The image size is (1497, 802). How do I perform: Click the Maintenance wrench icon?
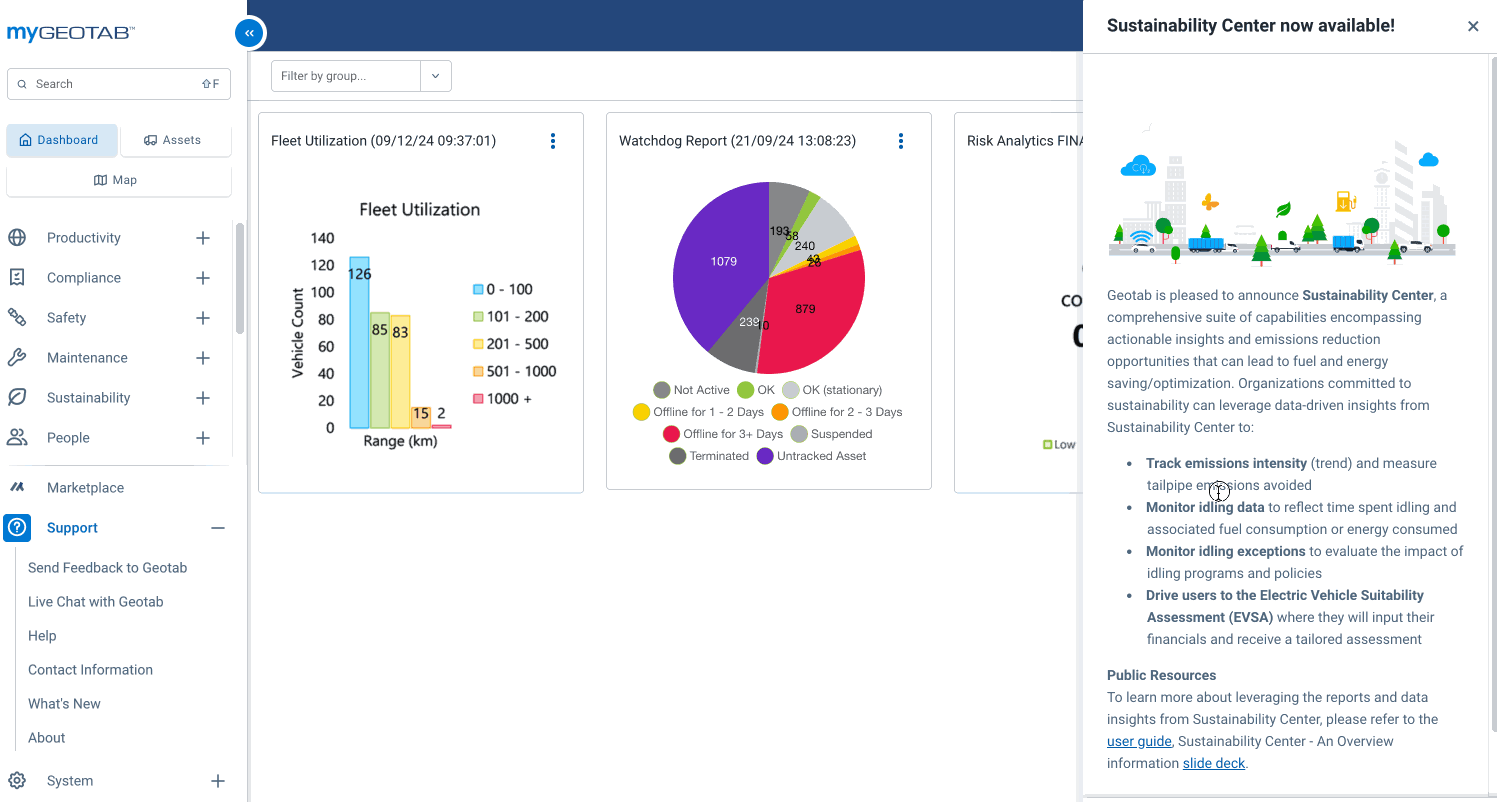click(x=17, y=358)
